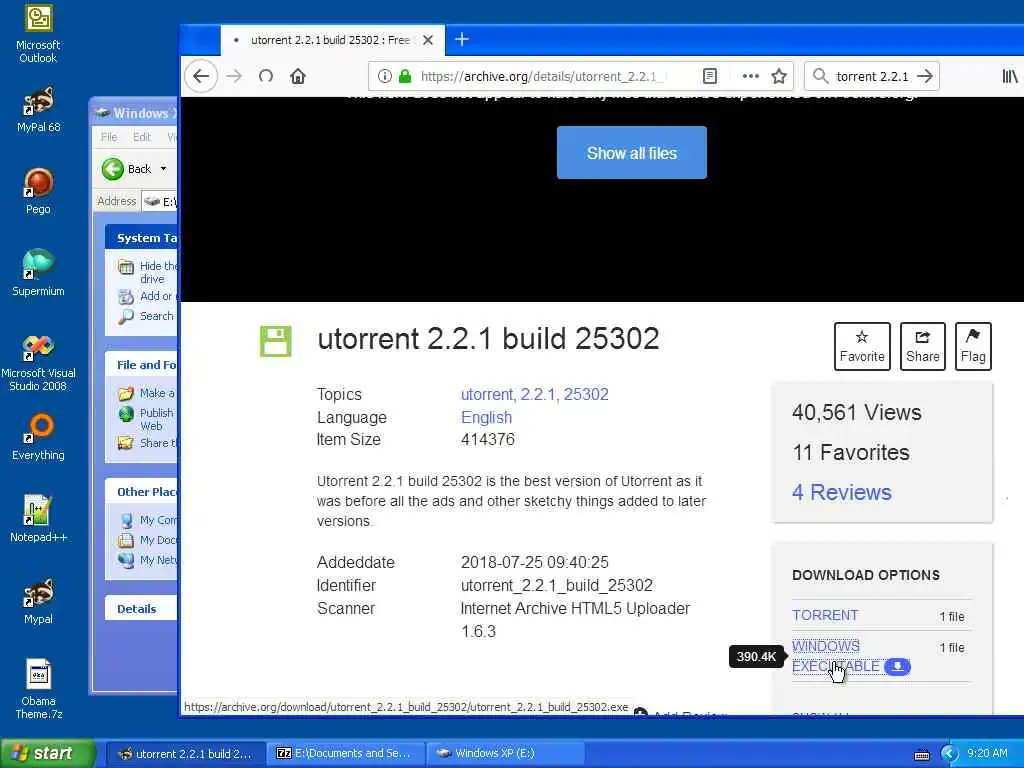
Task: Click Show all files button
Action: [632, 153]
